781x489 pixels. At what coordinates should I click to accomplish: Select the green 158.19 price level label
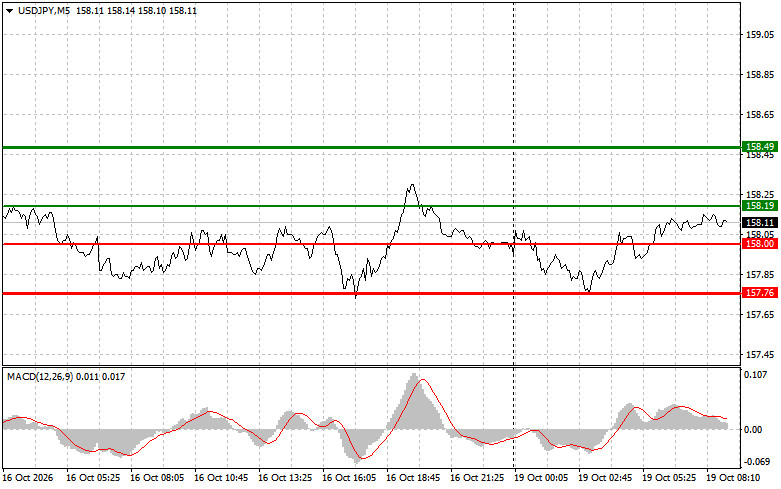760,206
